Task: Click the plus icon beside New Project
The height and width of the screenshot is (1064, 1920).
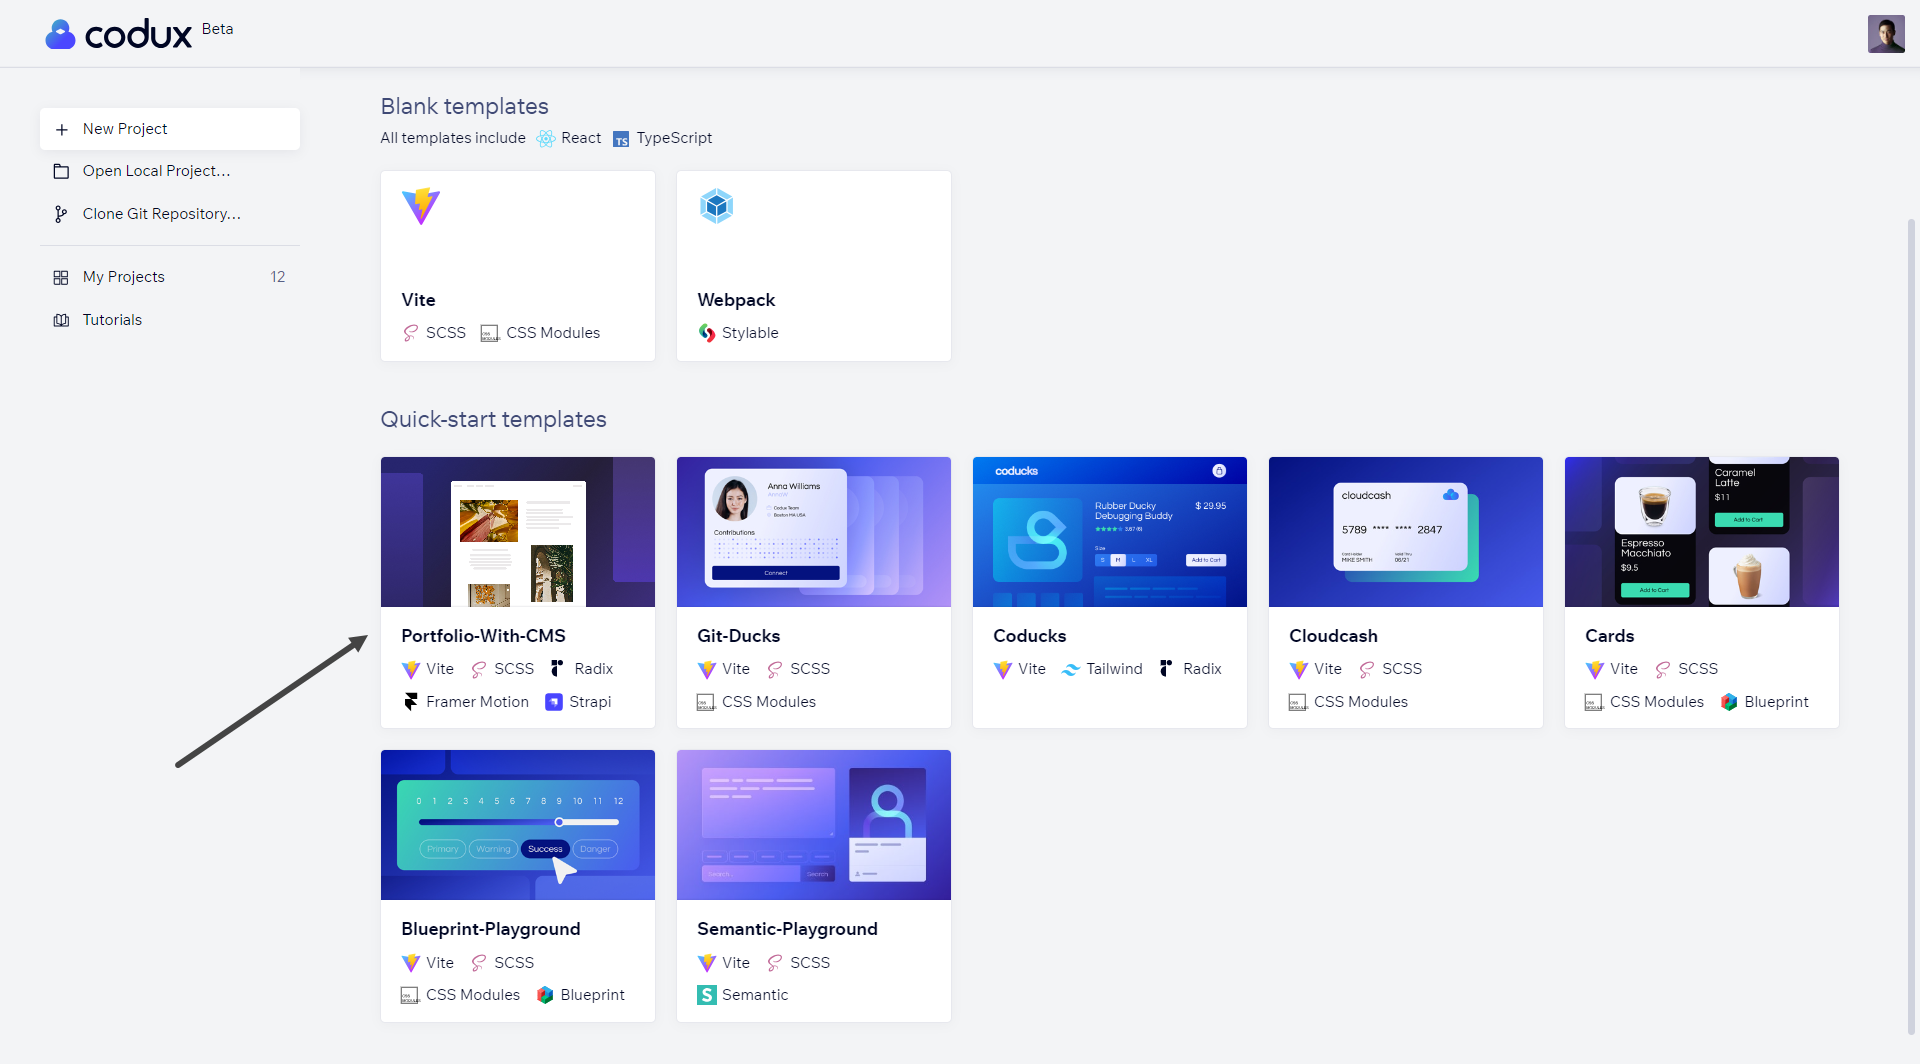Action: pos(62,130)
